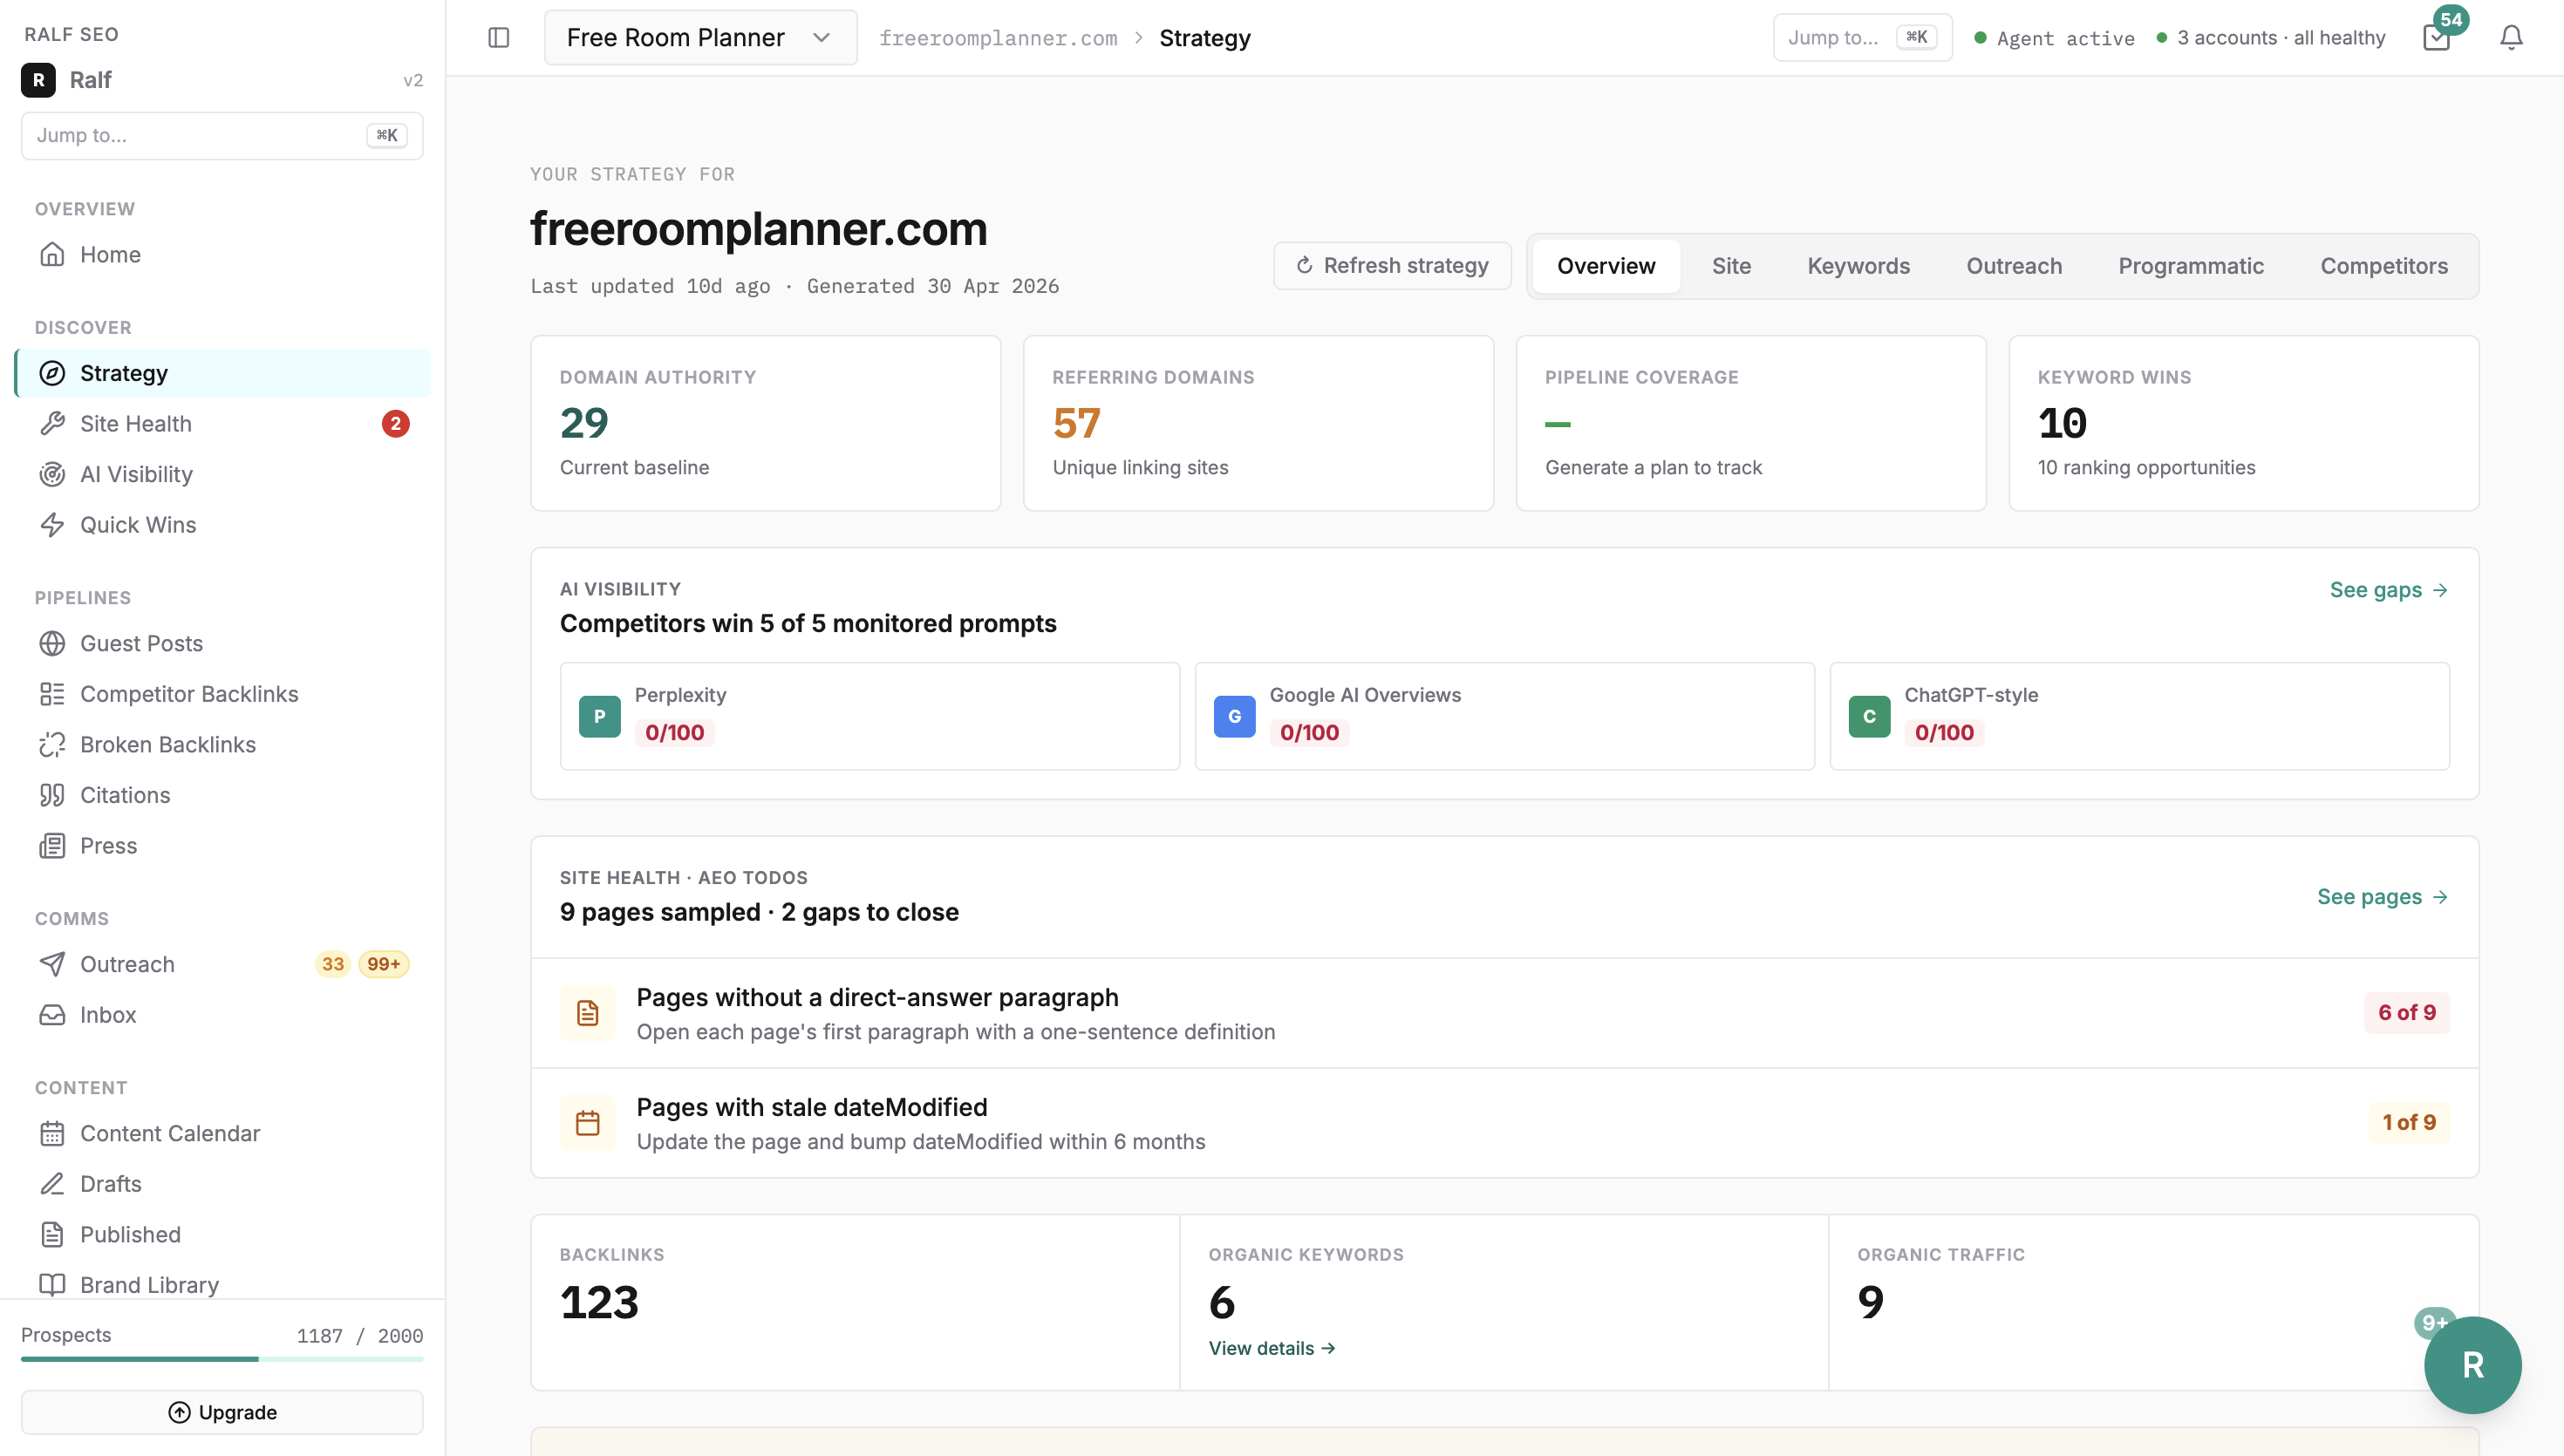Click the Prospects usage progress bar

pyautogui.click(x=222, y=1359)
